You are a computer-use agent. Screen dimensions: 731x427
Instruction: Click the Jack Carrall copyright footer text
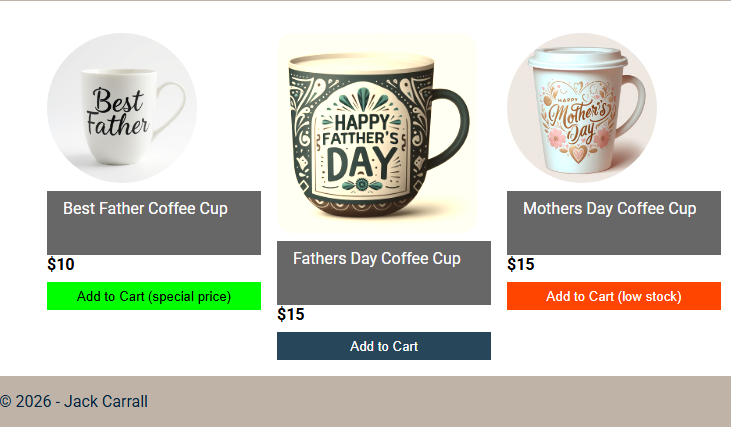tap(74, 402)
